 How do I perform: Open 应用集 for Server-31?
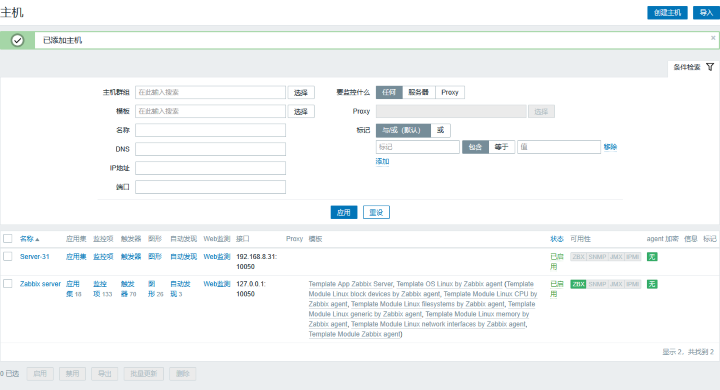coord(76,257)
